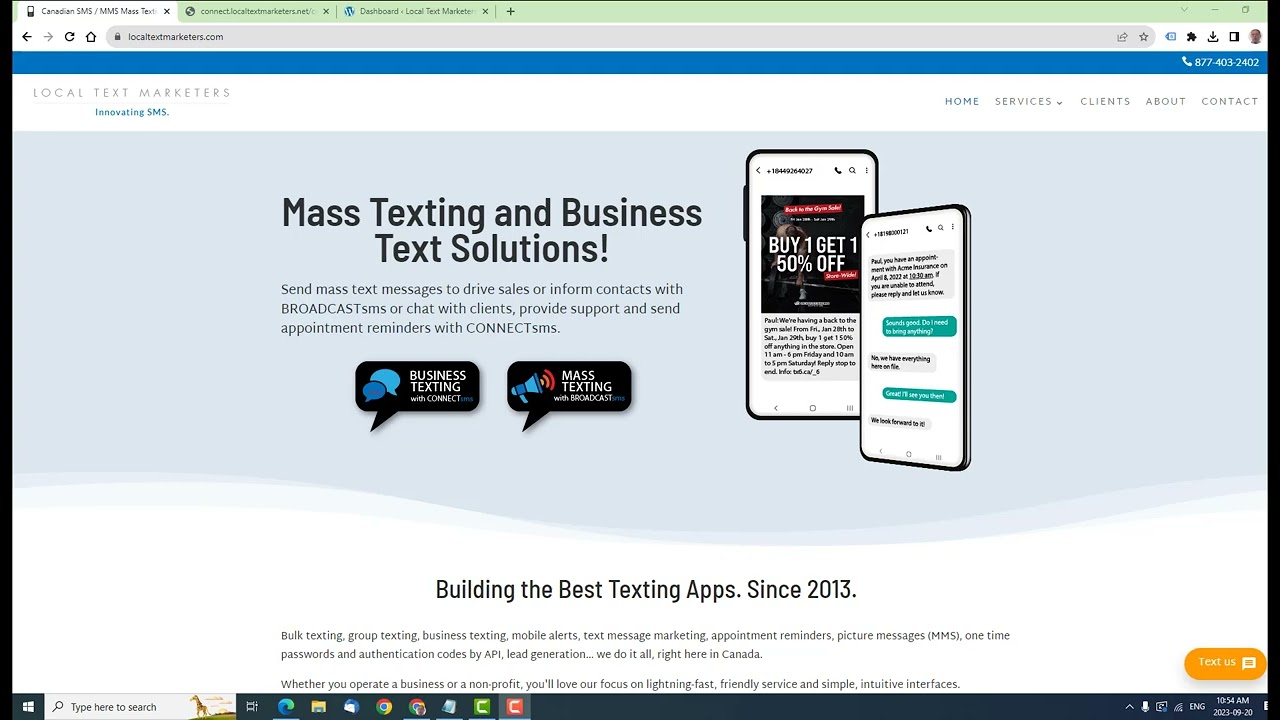Open the HOME menu item
This screenshot has width=1280, height=720.
(962, 102)
